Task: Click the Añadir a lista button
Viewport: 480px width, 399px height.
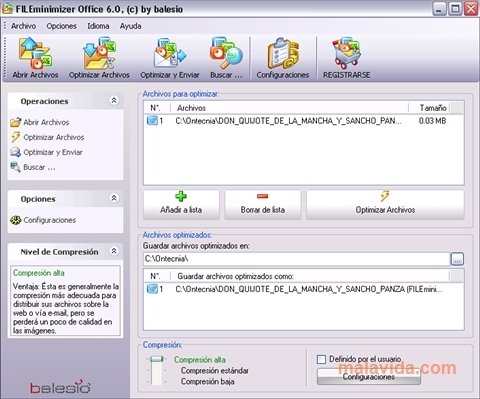Action: click(x=181, y=205)
